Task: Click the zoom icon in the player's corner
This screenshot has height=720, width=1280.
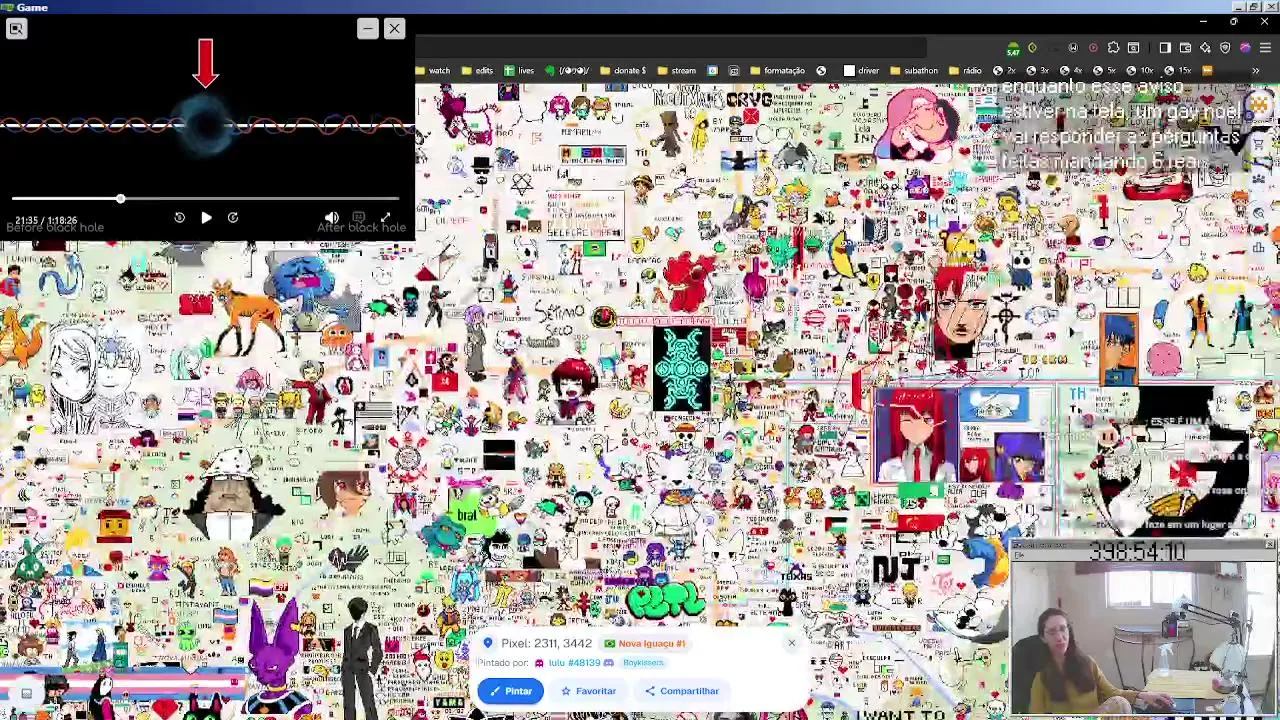Action: 16,29
